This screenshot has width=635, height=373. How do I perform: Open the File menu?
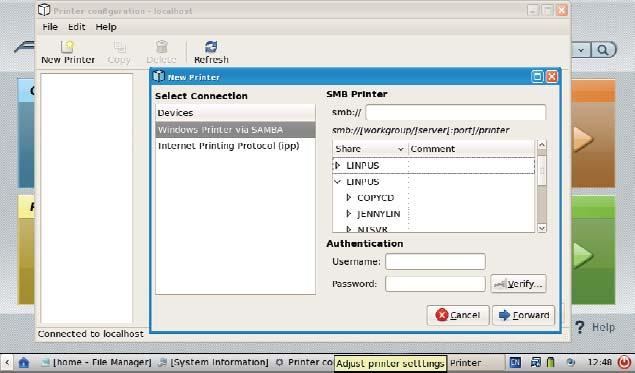click(x=50, y=27)
